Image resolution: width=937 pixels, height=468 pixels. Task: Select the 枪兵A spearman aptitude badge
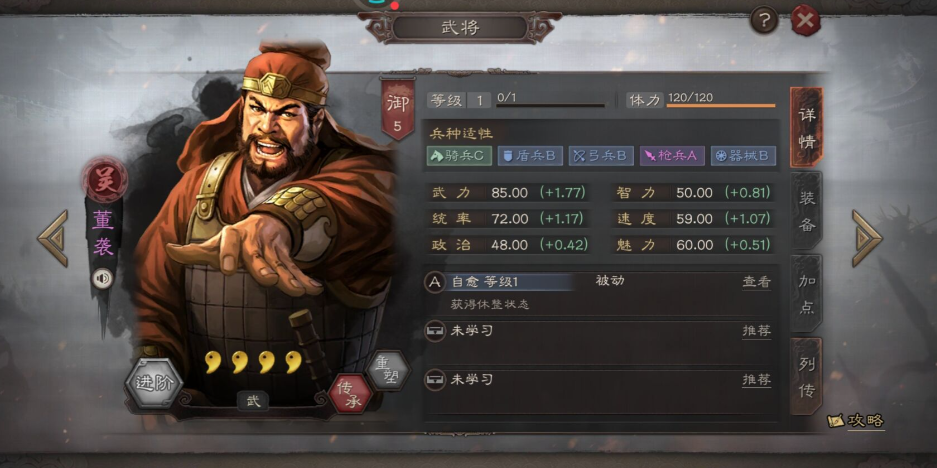[672, 156]
